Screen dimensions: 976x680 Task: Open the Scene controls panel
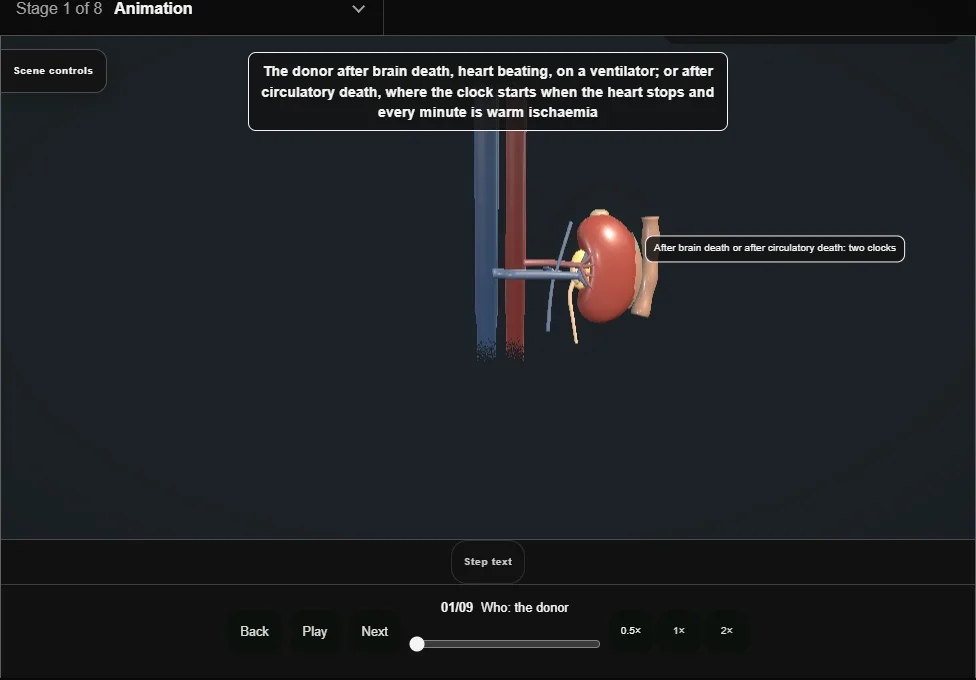click(x=54, y=71)
